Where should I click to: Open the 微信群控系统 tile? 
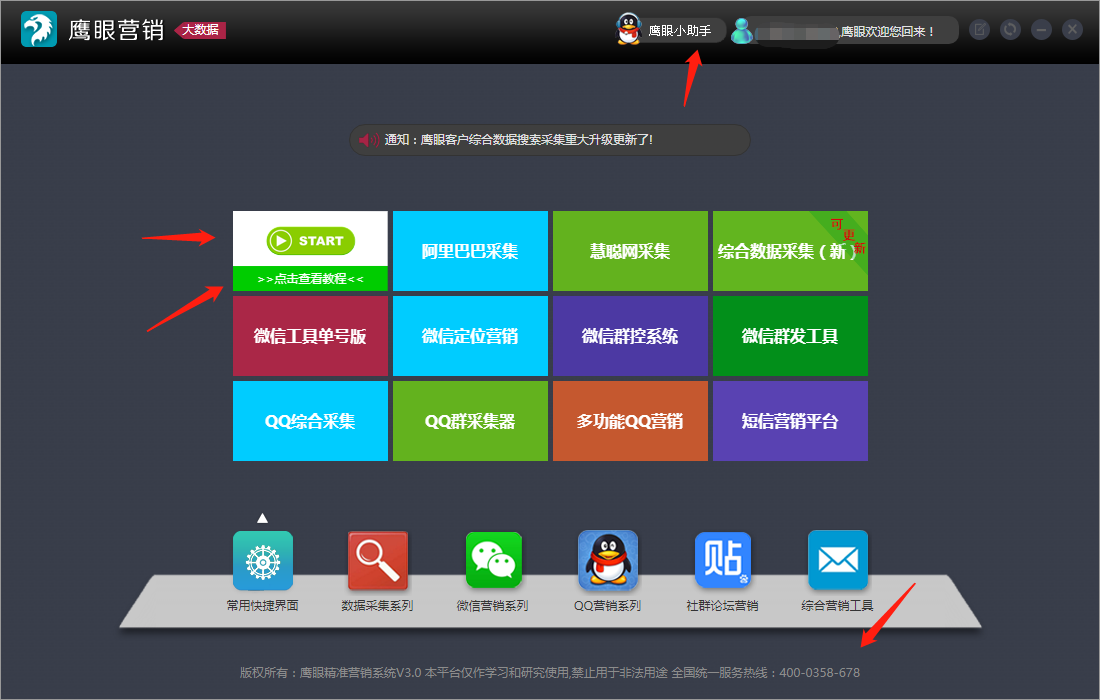630,336
